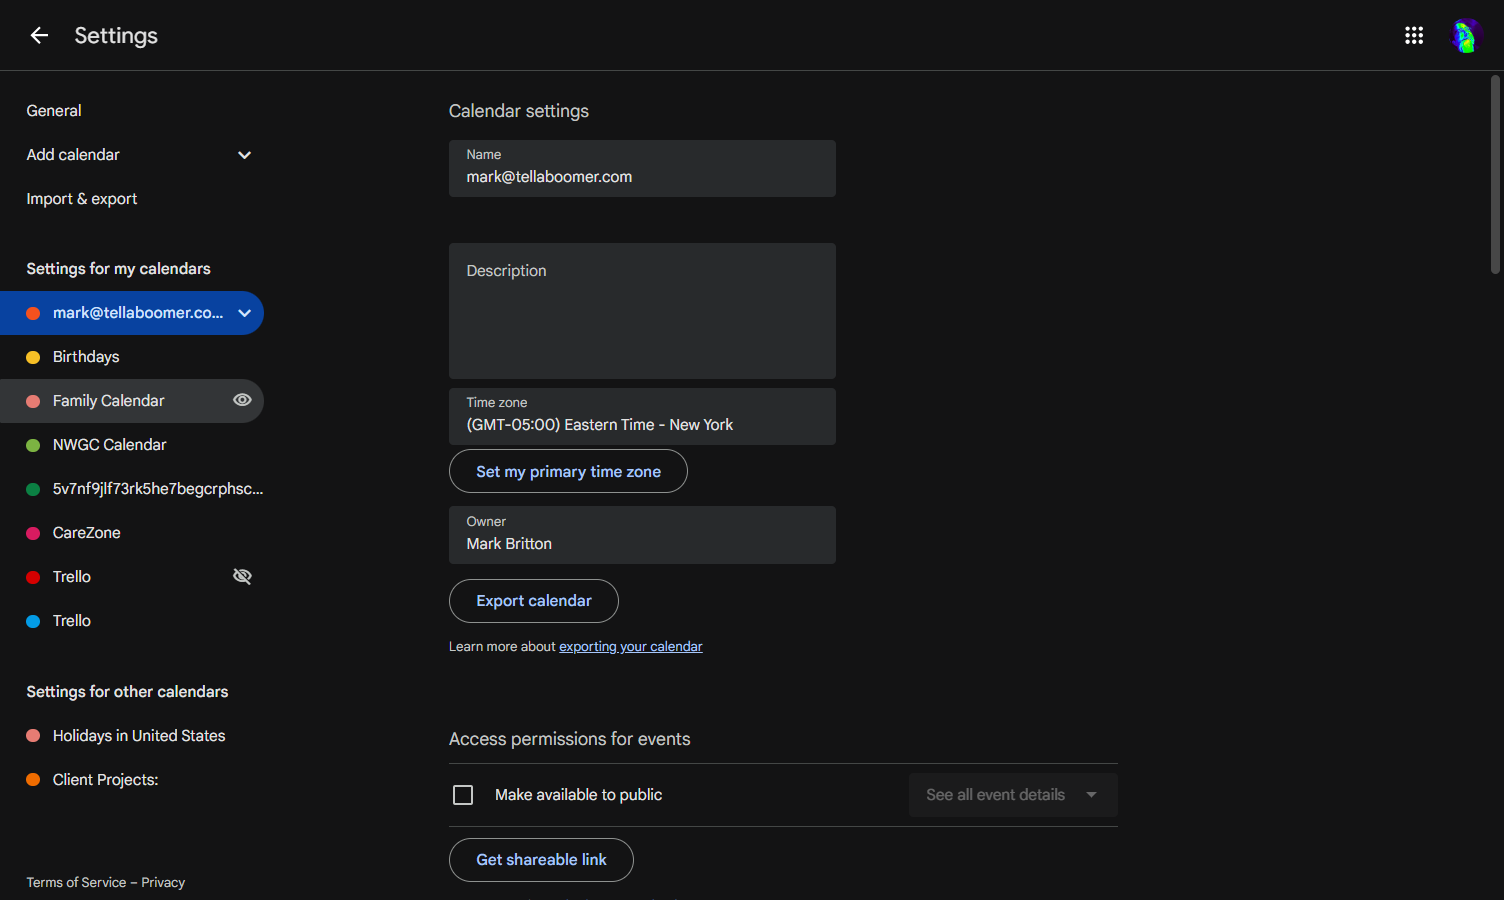This screenshot has height=900, width=1504.
Task: Click the page's vertical scrollbar
Action: click(x=1495, y=174)
